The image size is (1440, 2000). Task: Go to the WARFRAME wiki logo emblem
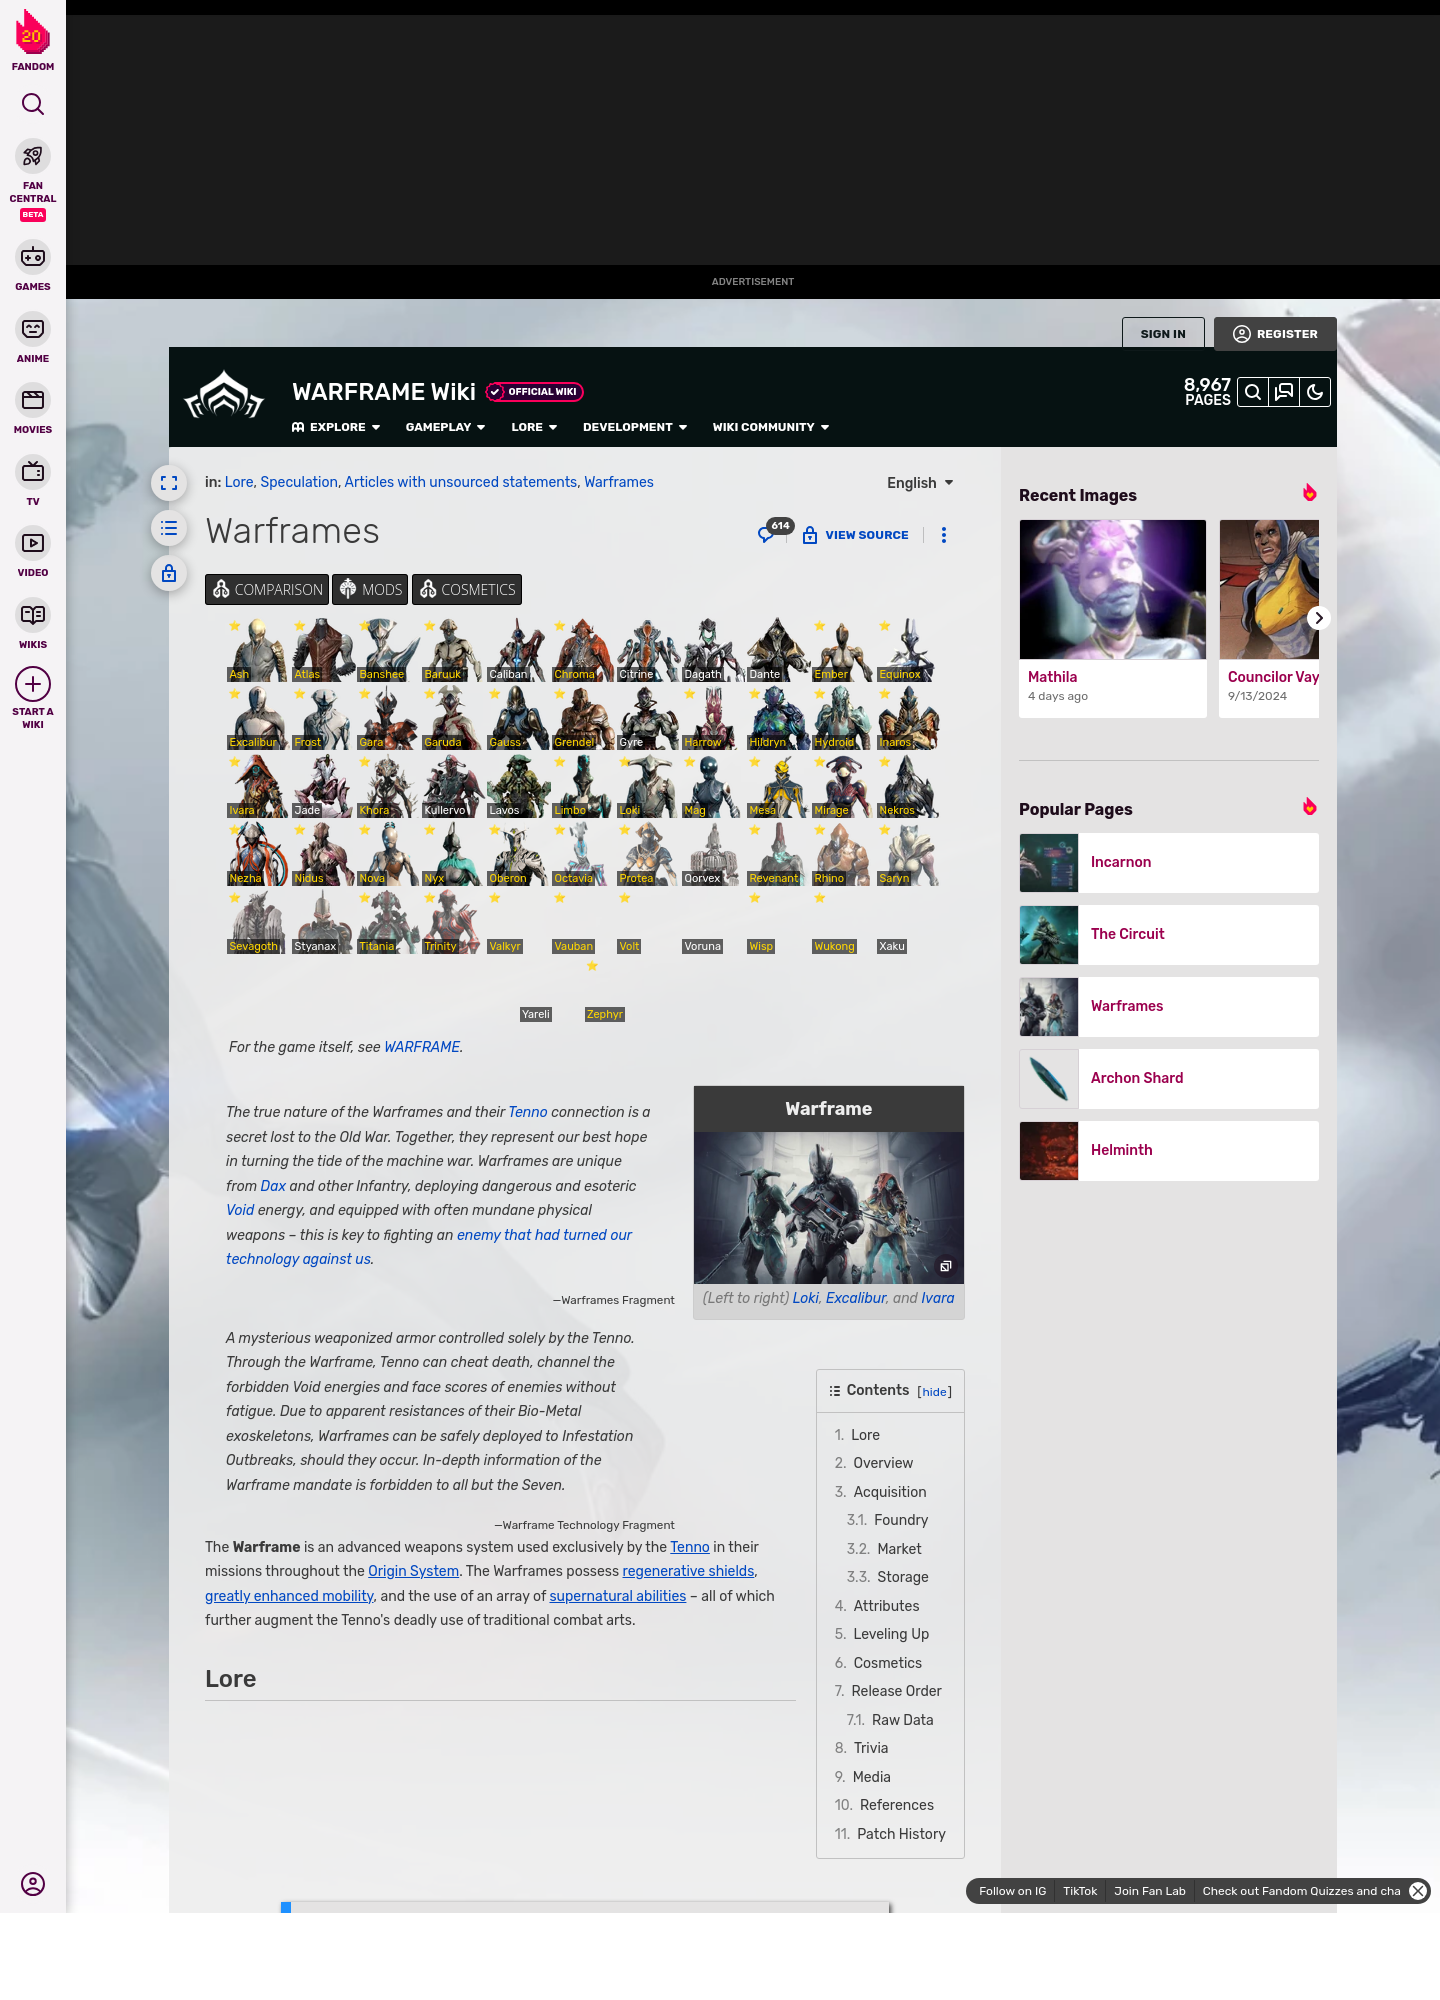pos(224,395)
